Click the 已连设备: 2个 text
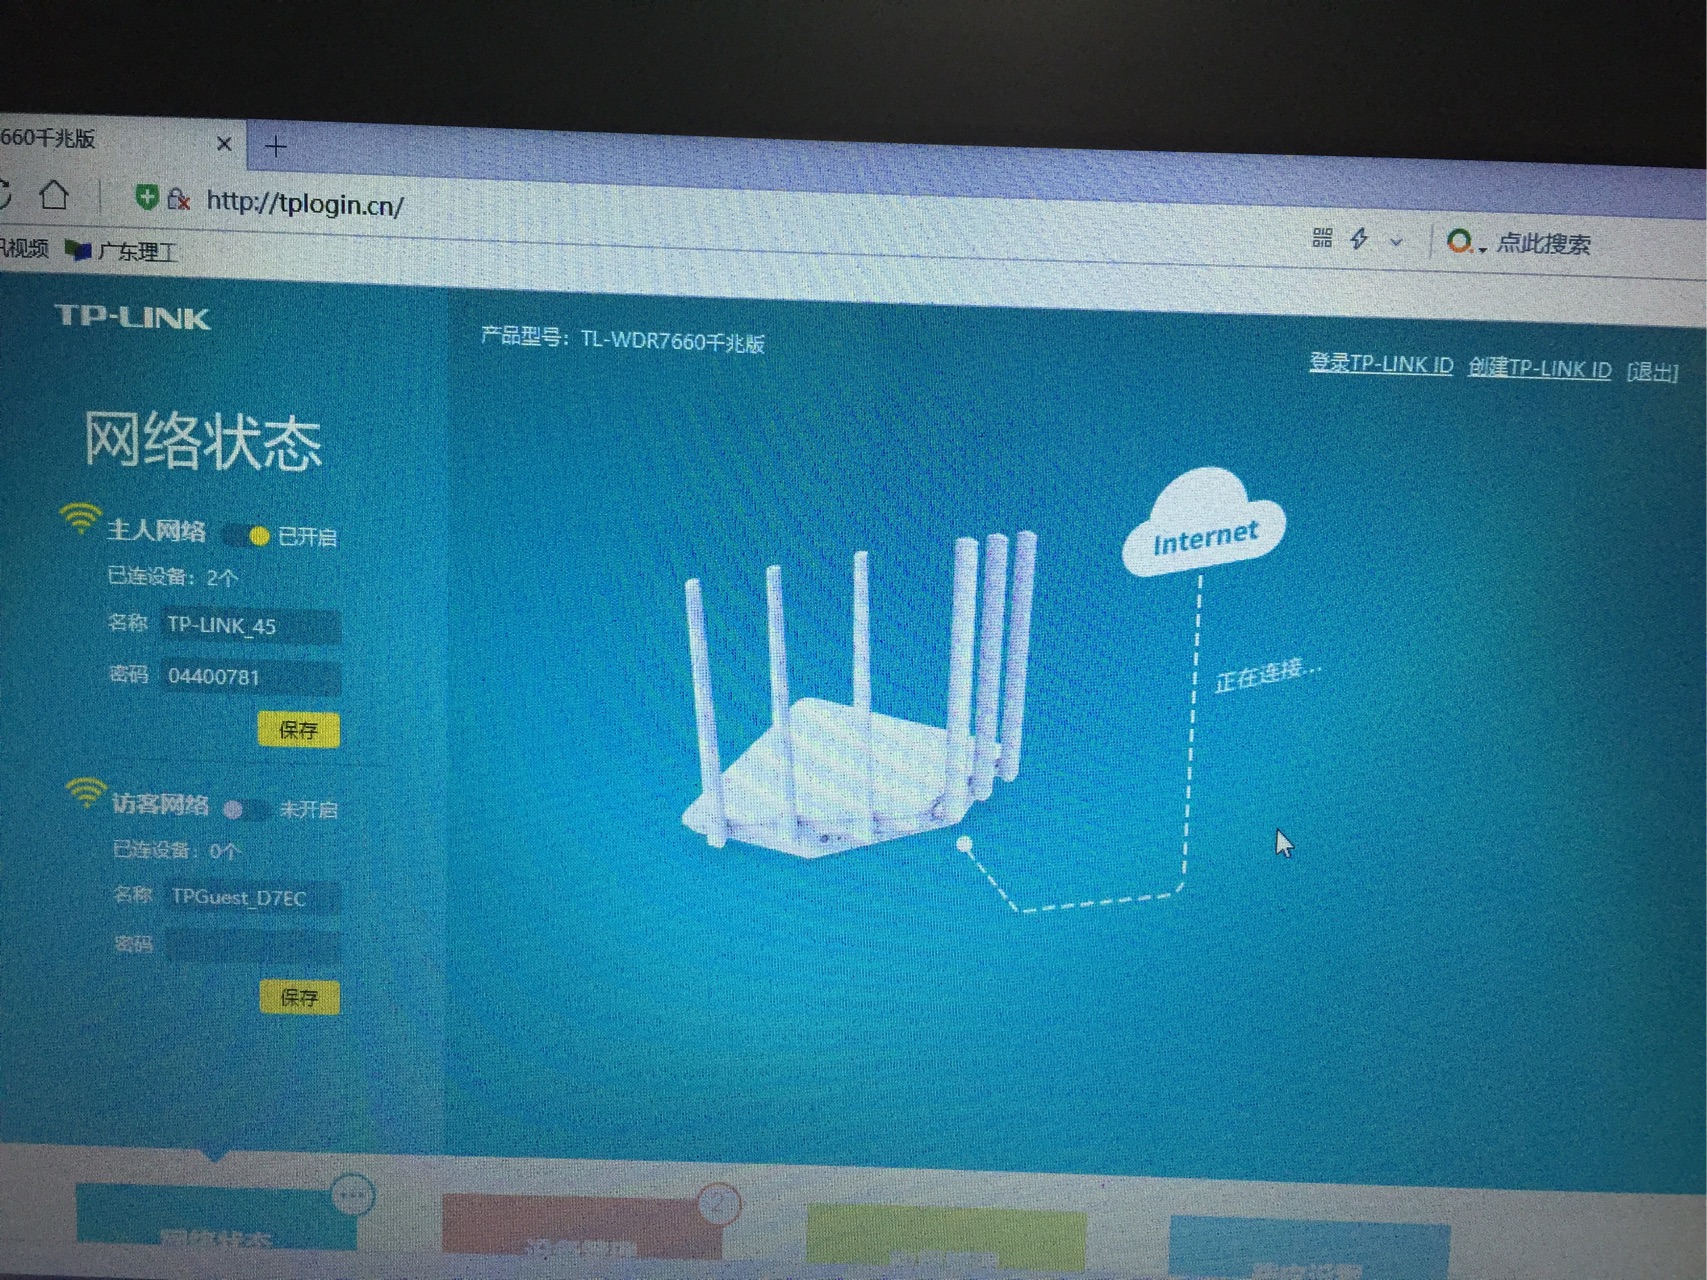The width and height of the screenshot is (1707, 1280). 172,577
